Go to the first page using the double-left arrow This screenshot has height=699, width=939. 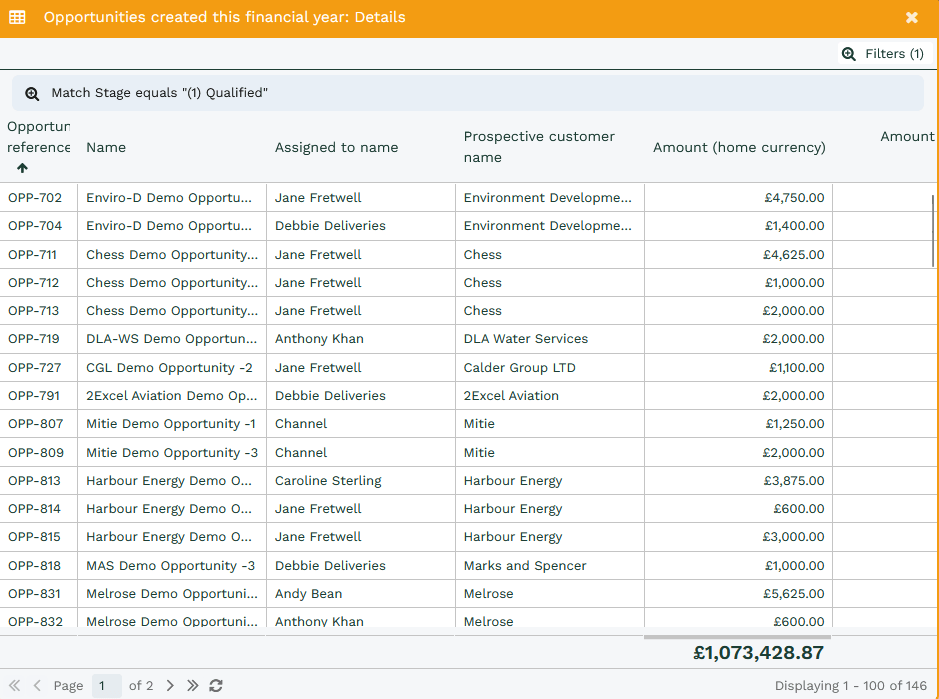pyautogui.click(x=15, y=686)
